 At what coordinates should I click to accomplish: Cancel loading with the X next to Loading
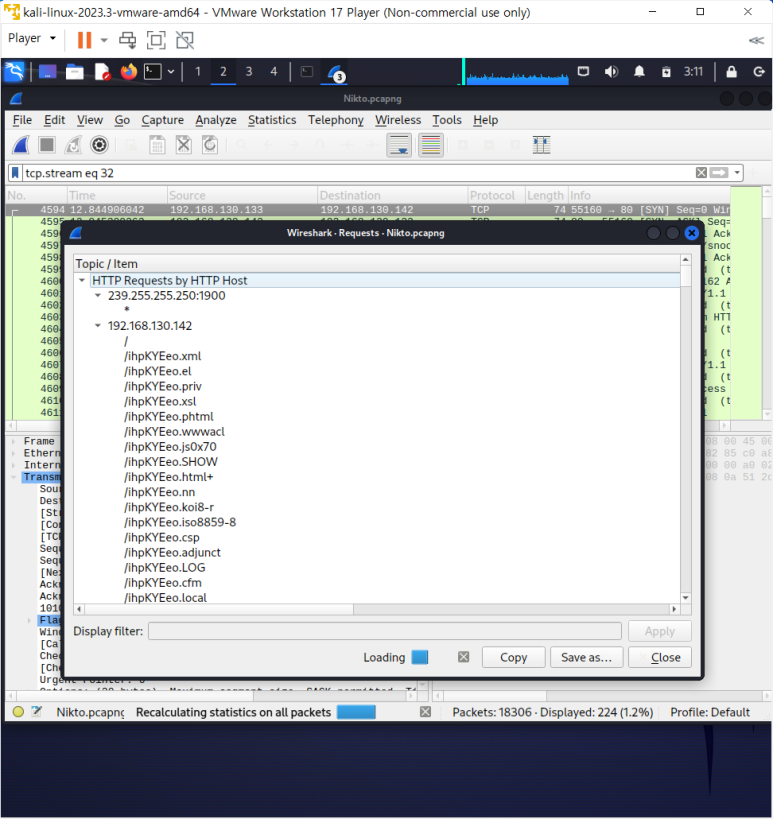pos(463,657)
